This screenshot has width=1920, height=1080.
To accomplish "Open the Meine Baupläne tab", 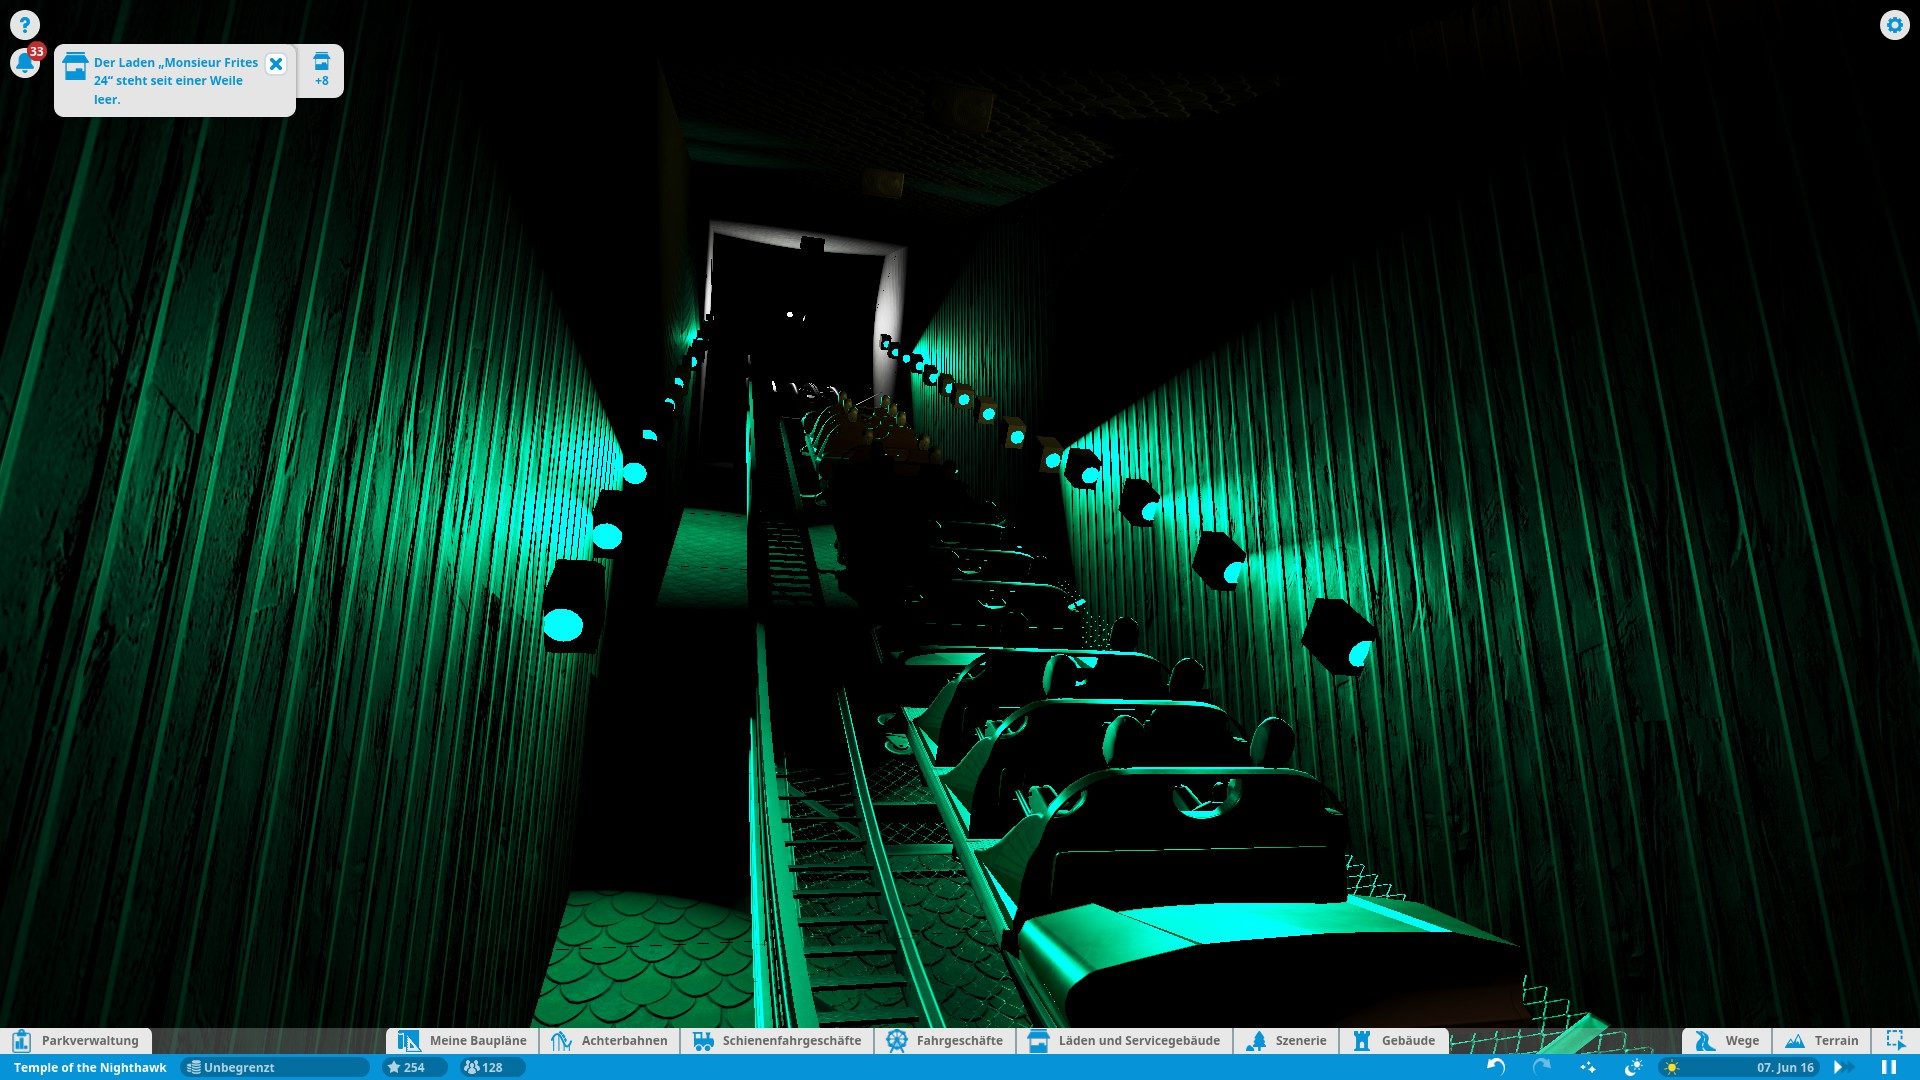I will pyautogui.click(x=462, y=1040).
